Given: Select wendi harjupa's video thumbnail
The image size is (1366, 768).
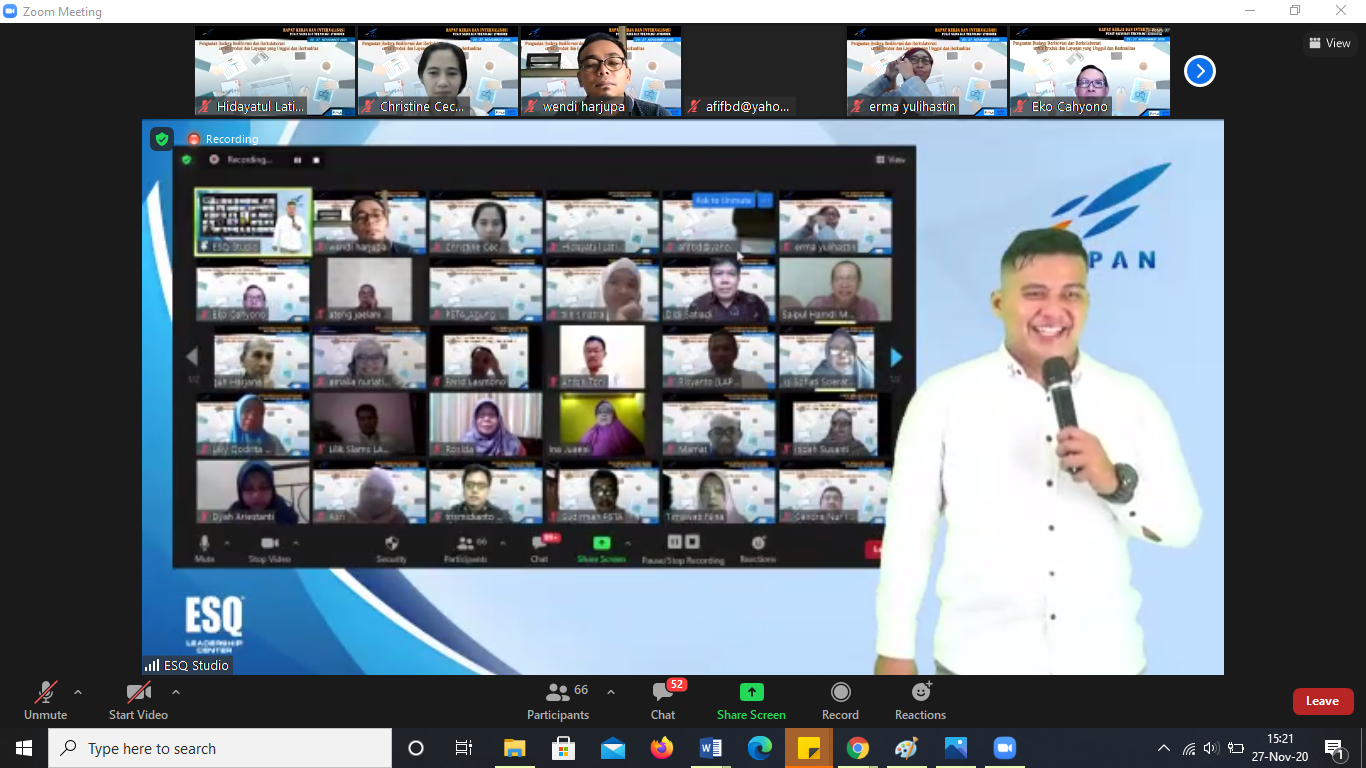Looking at the screenshot, I should (601, 71).
